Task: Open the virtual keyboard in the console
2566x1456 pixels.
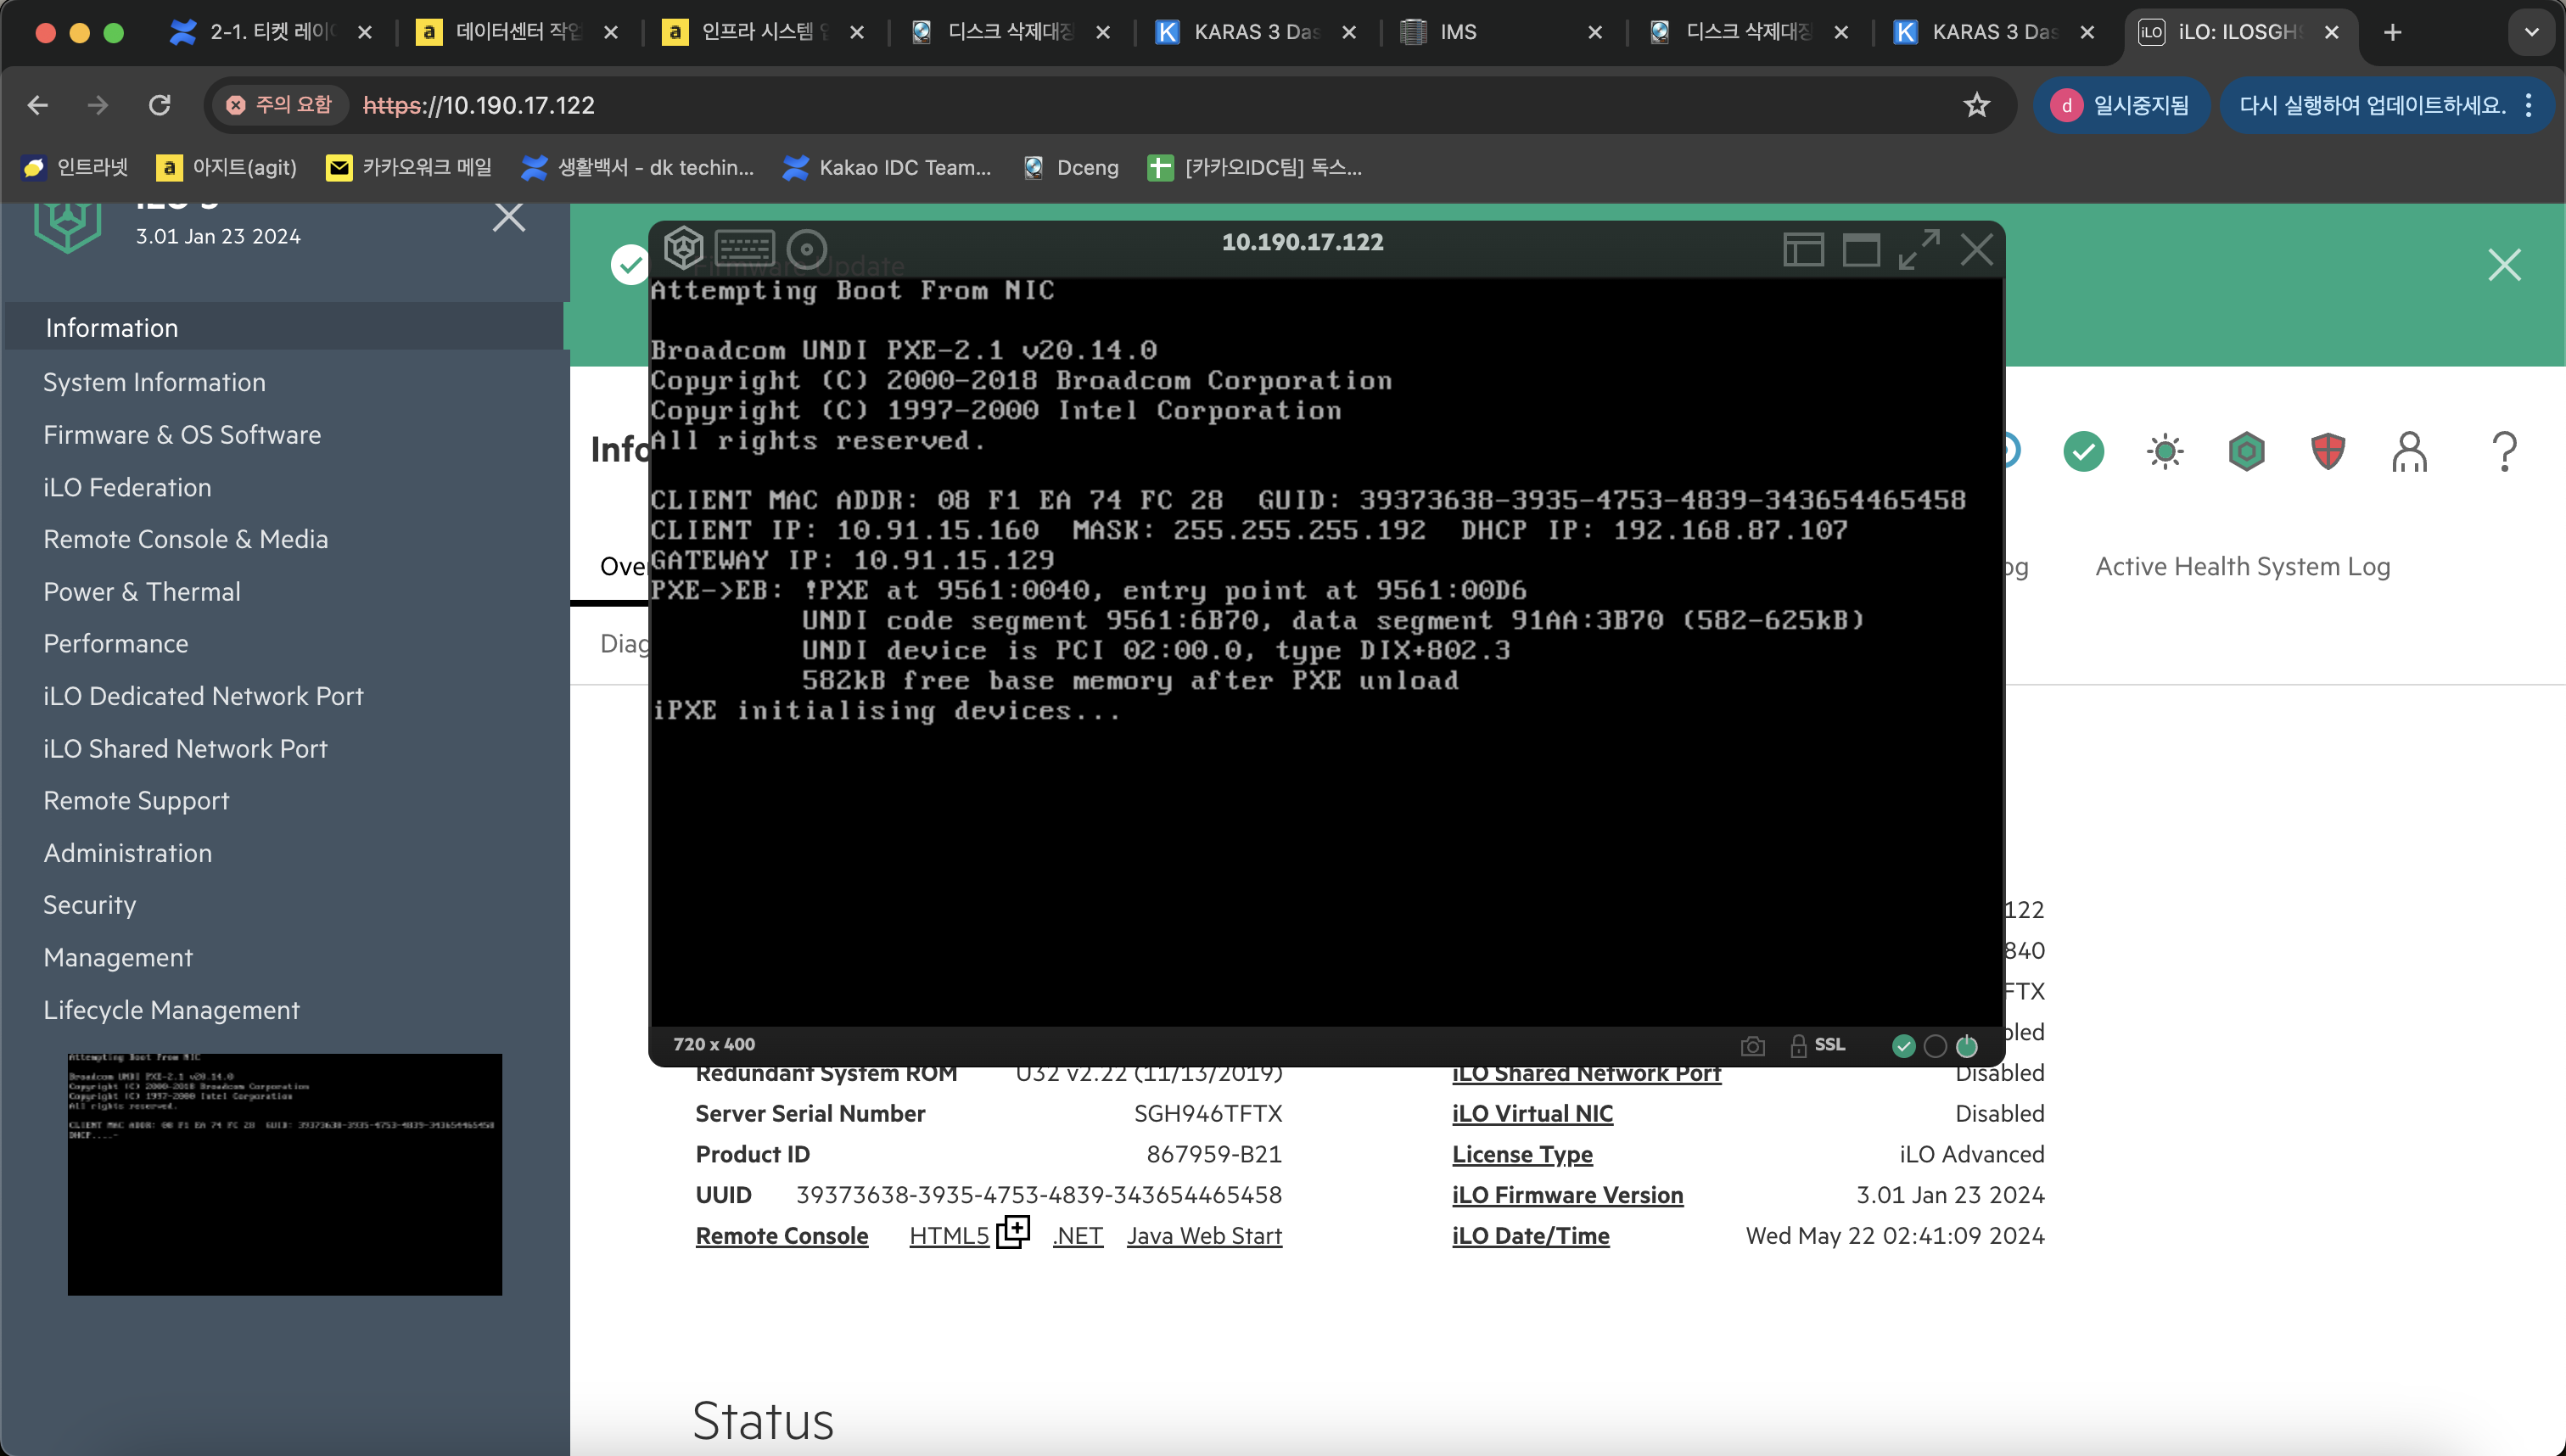Action: tap(744, 248)
